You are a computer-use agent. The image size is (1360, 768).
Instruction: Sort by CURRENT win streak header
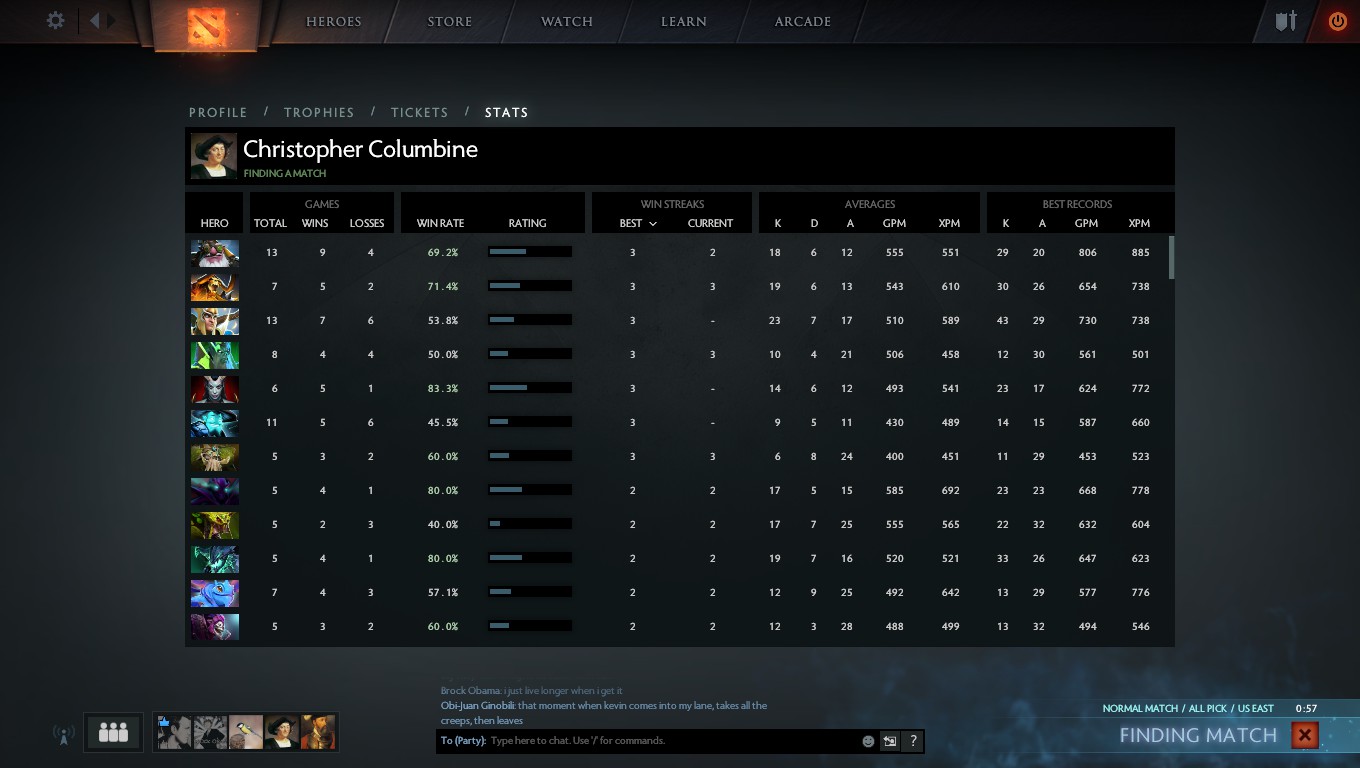[x=710, y=224]
